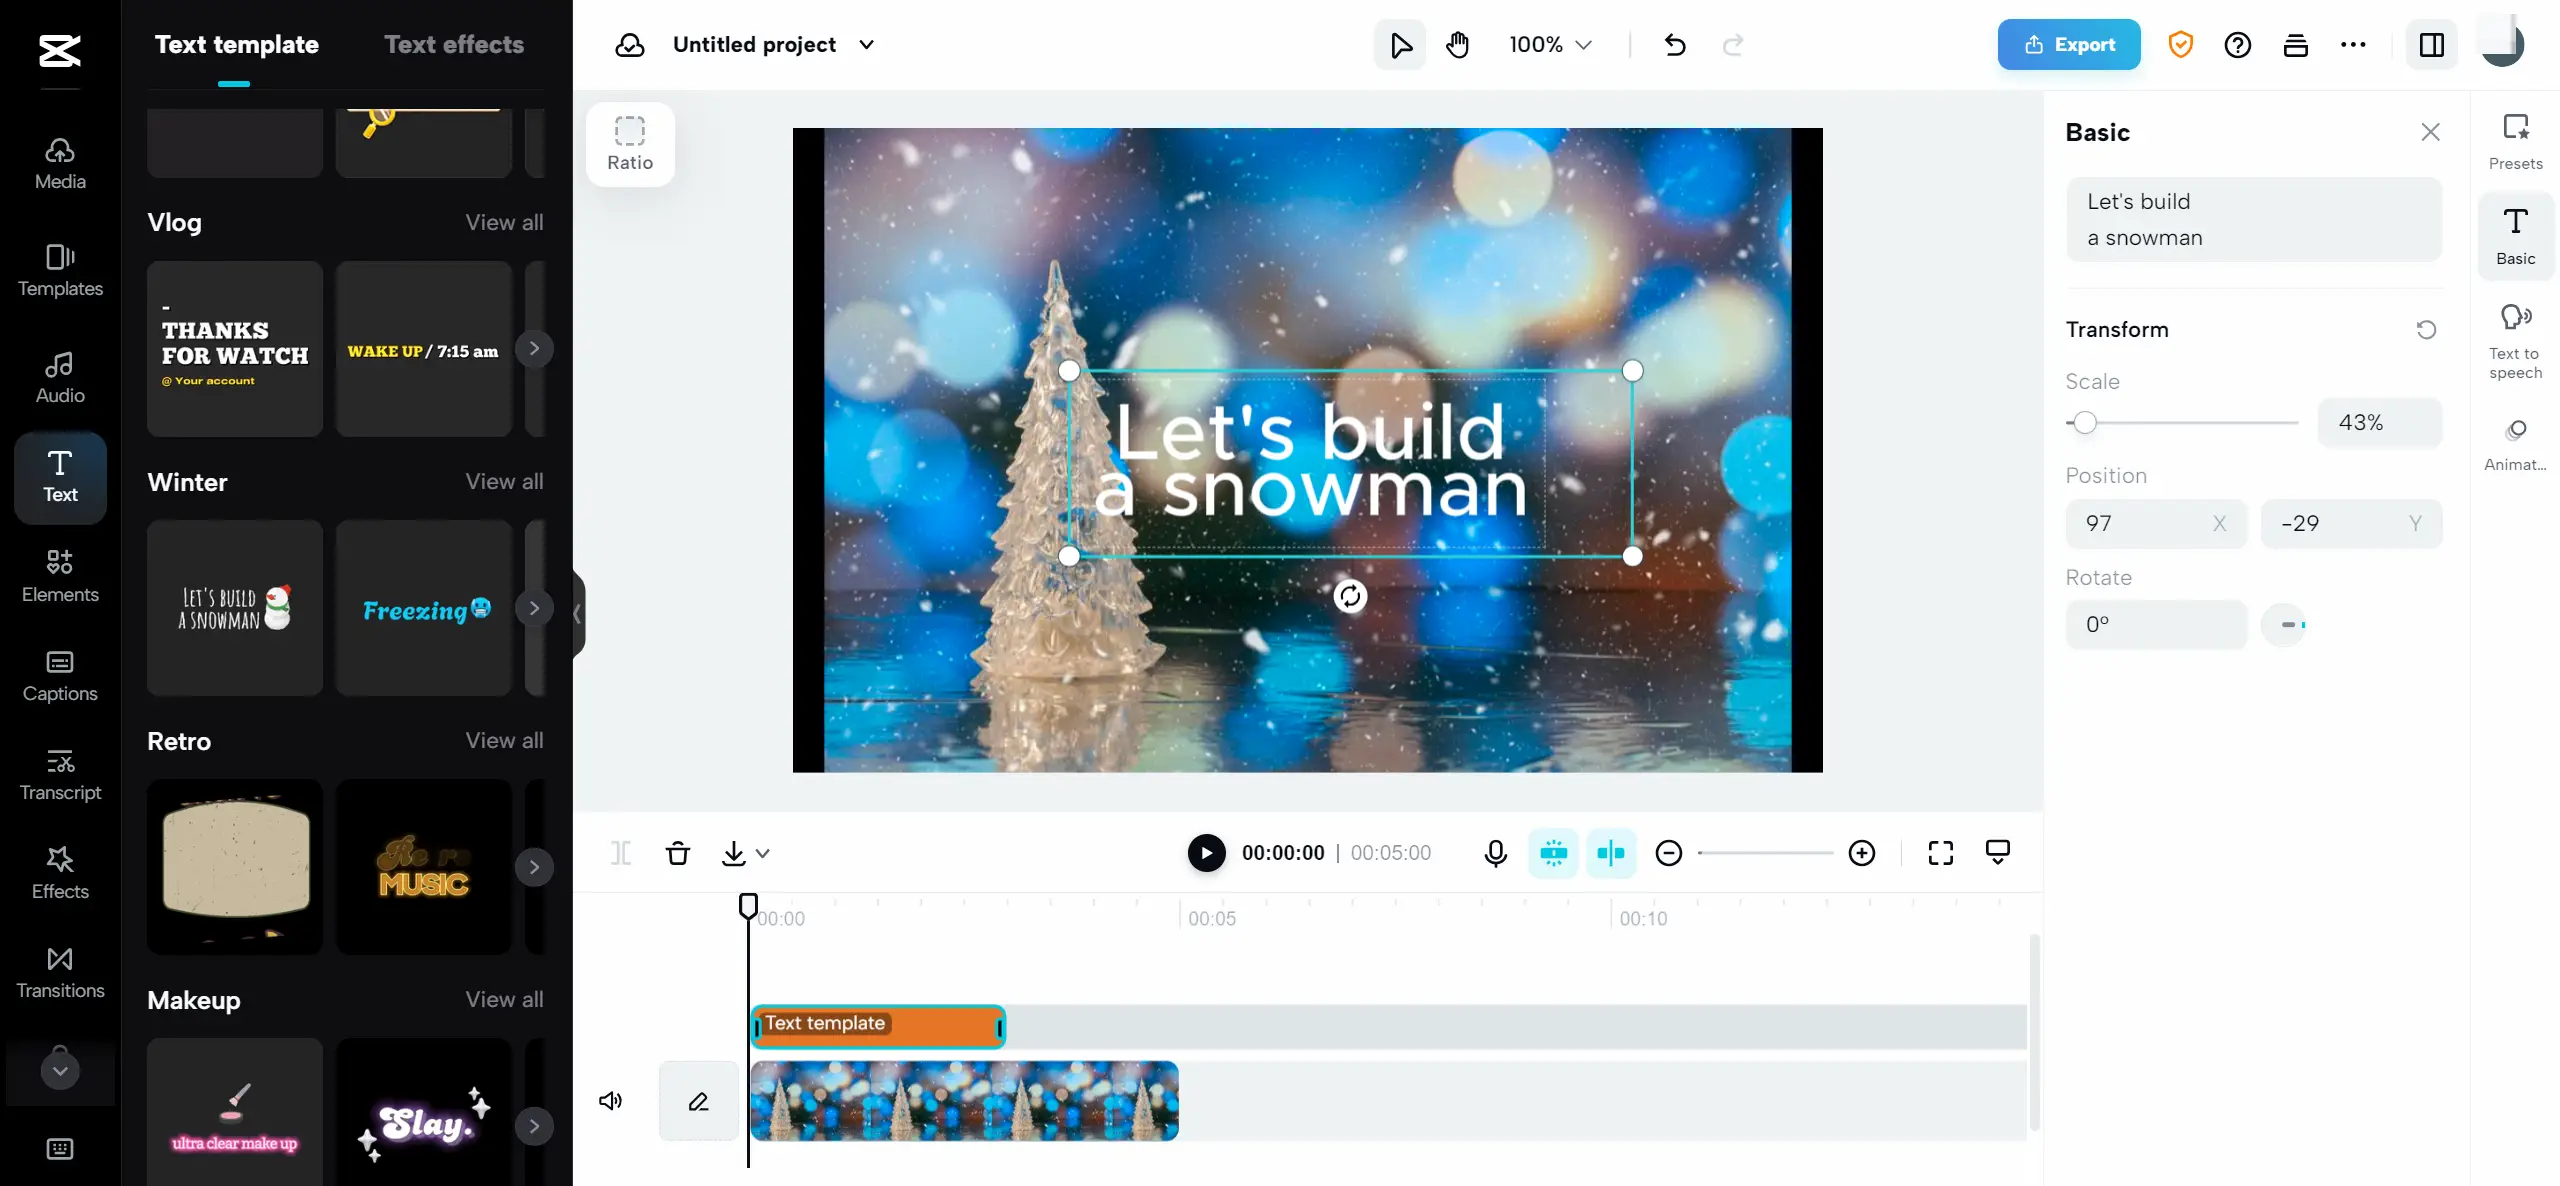Click the Text tool in sidebar
The width and height of the screenshot is (2560, 1186).
59,474
